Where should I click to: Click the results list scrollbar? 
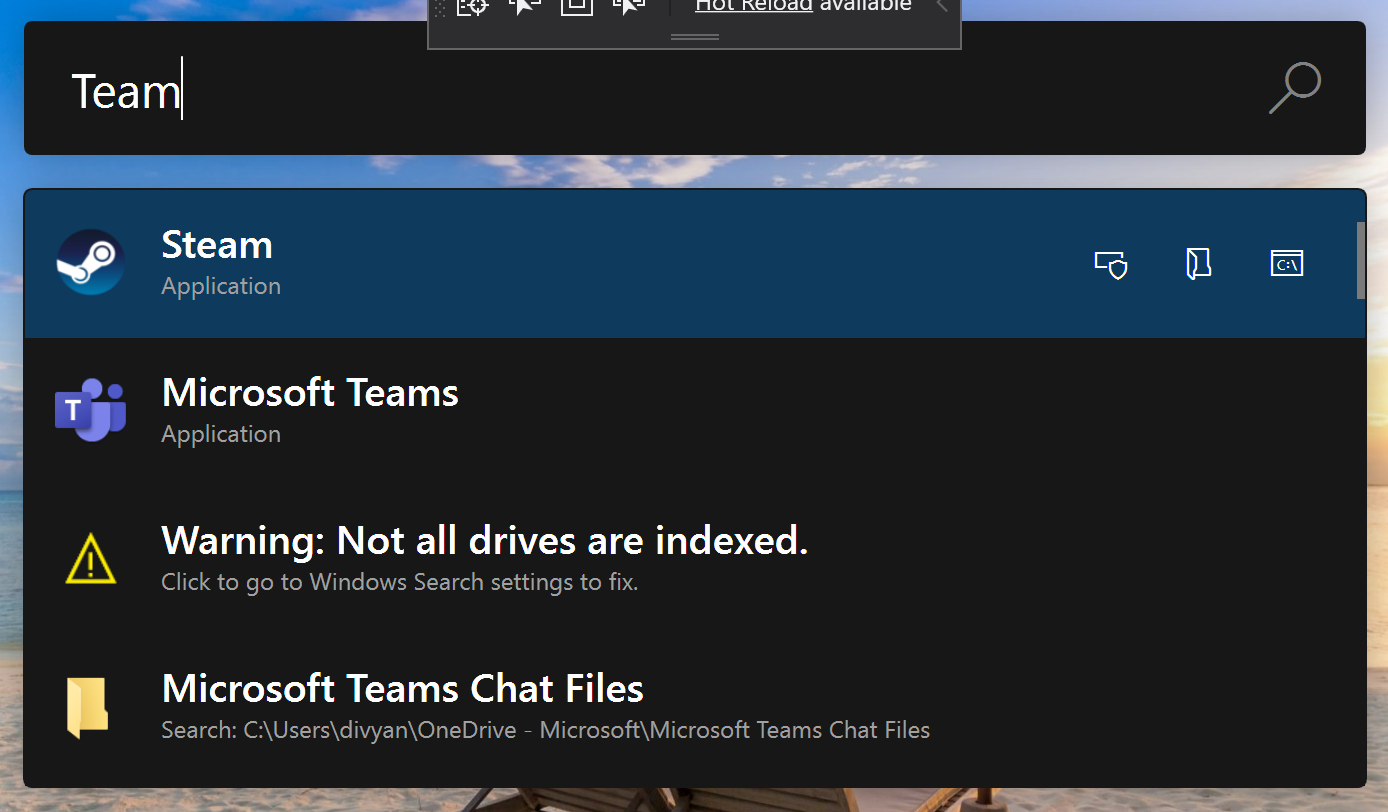(1360, 263)
